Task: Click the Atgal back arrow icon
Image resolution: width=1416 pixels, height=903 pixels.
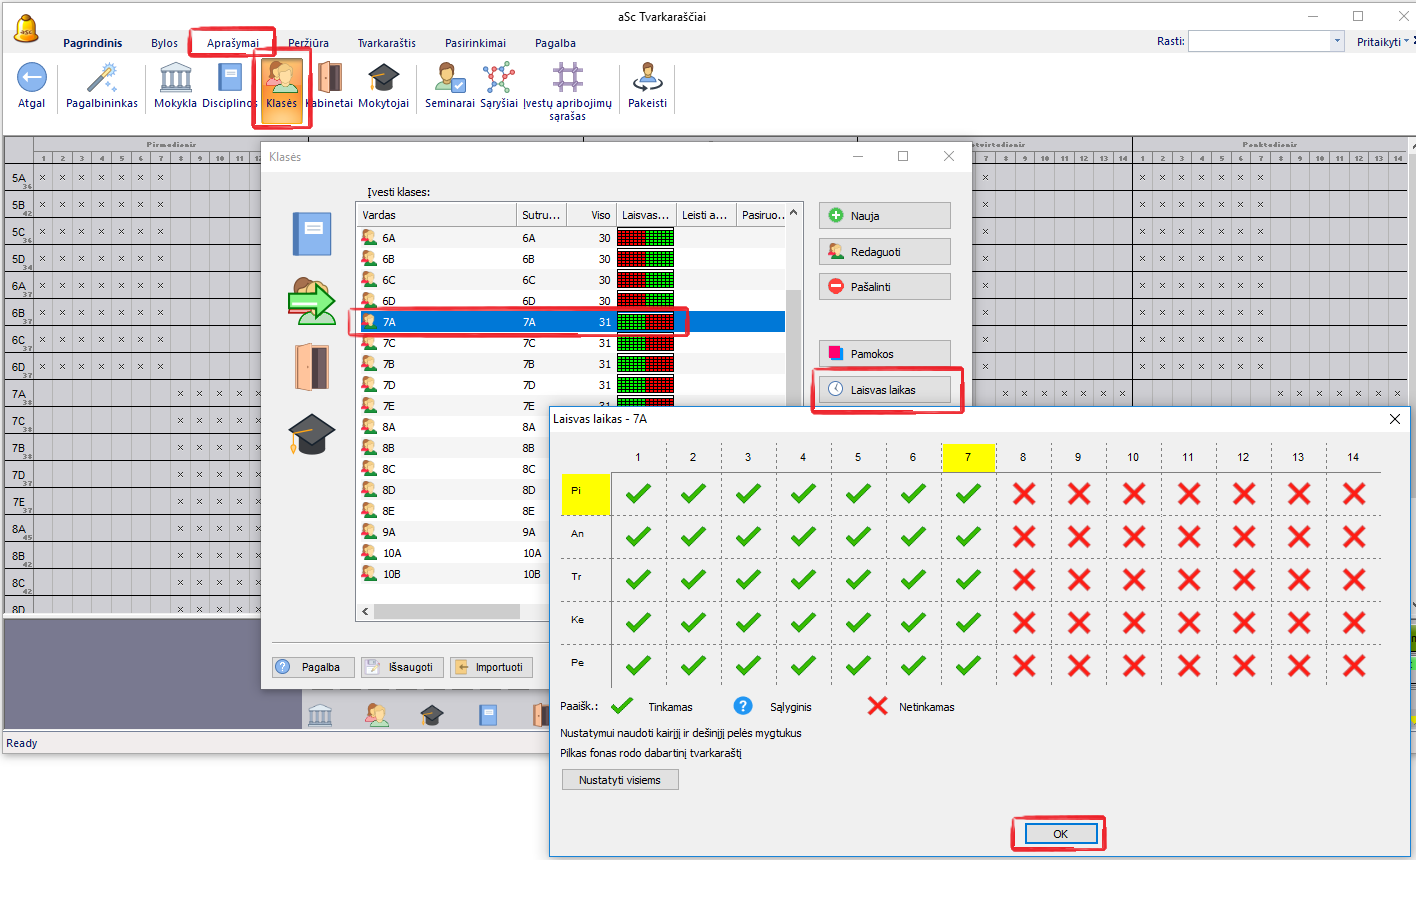Action: (32, 79)
